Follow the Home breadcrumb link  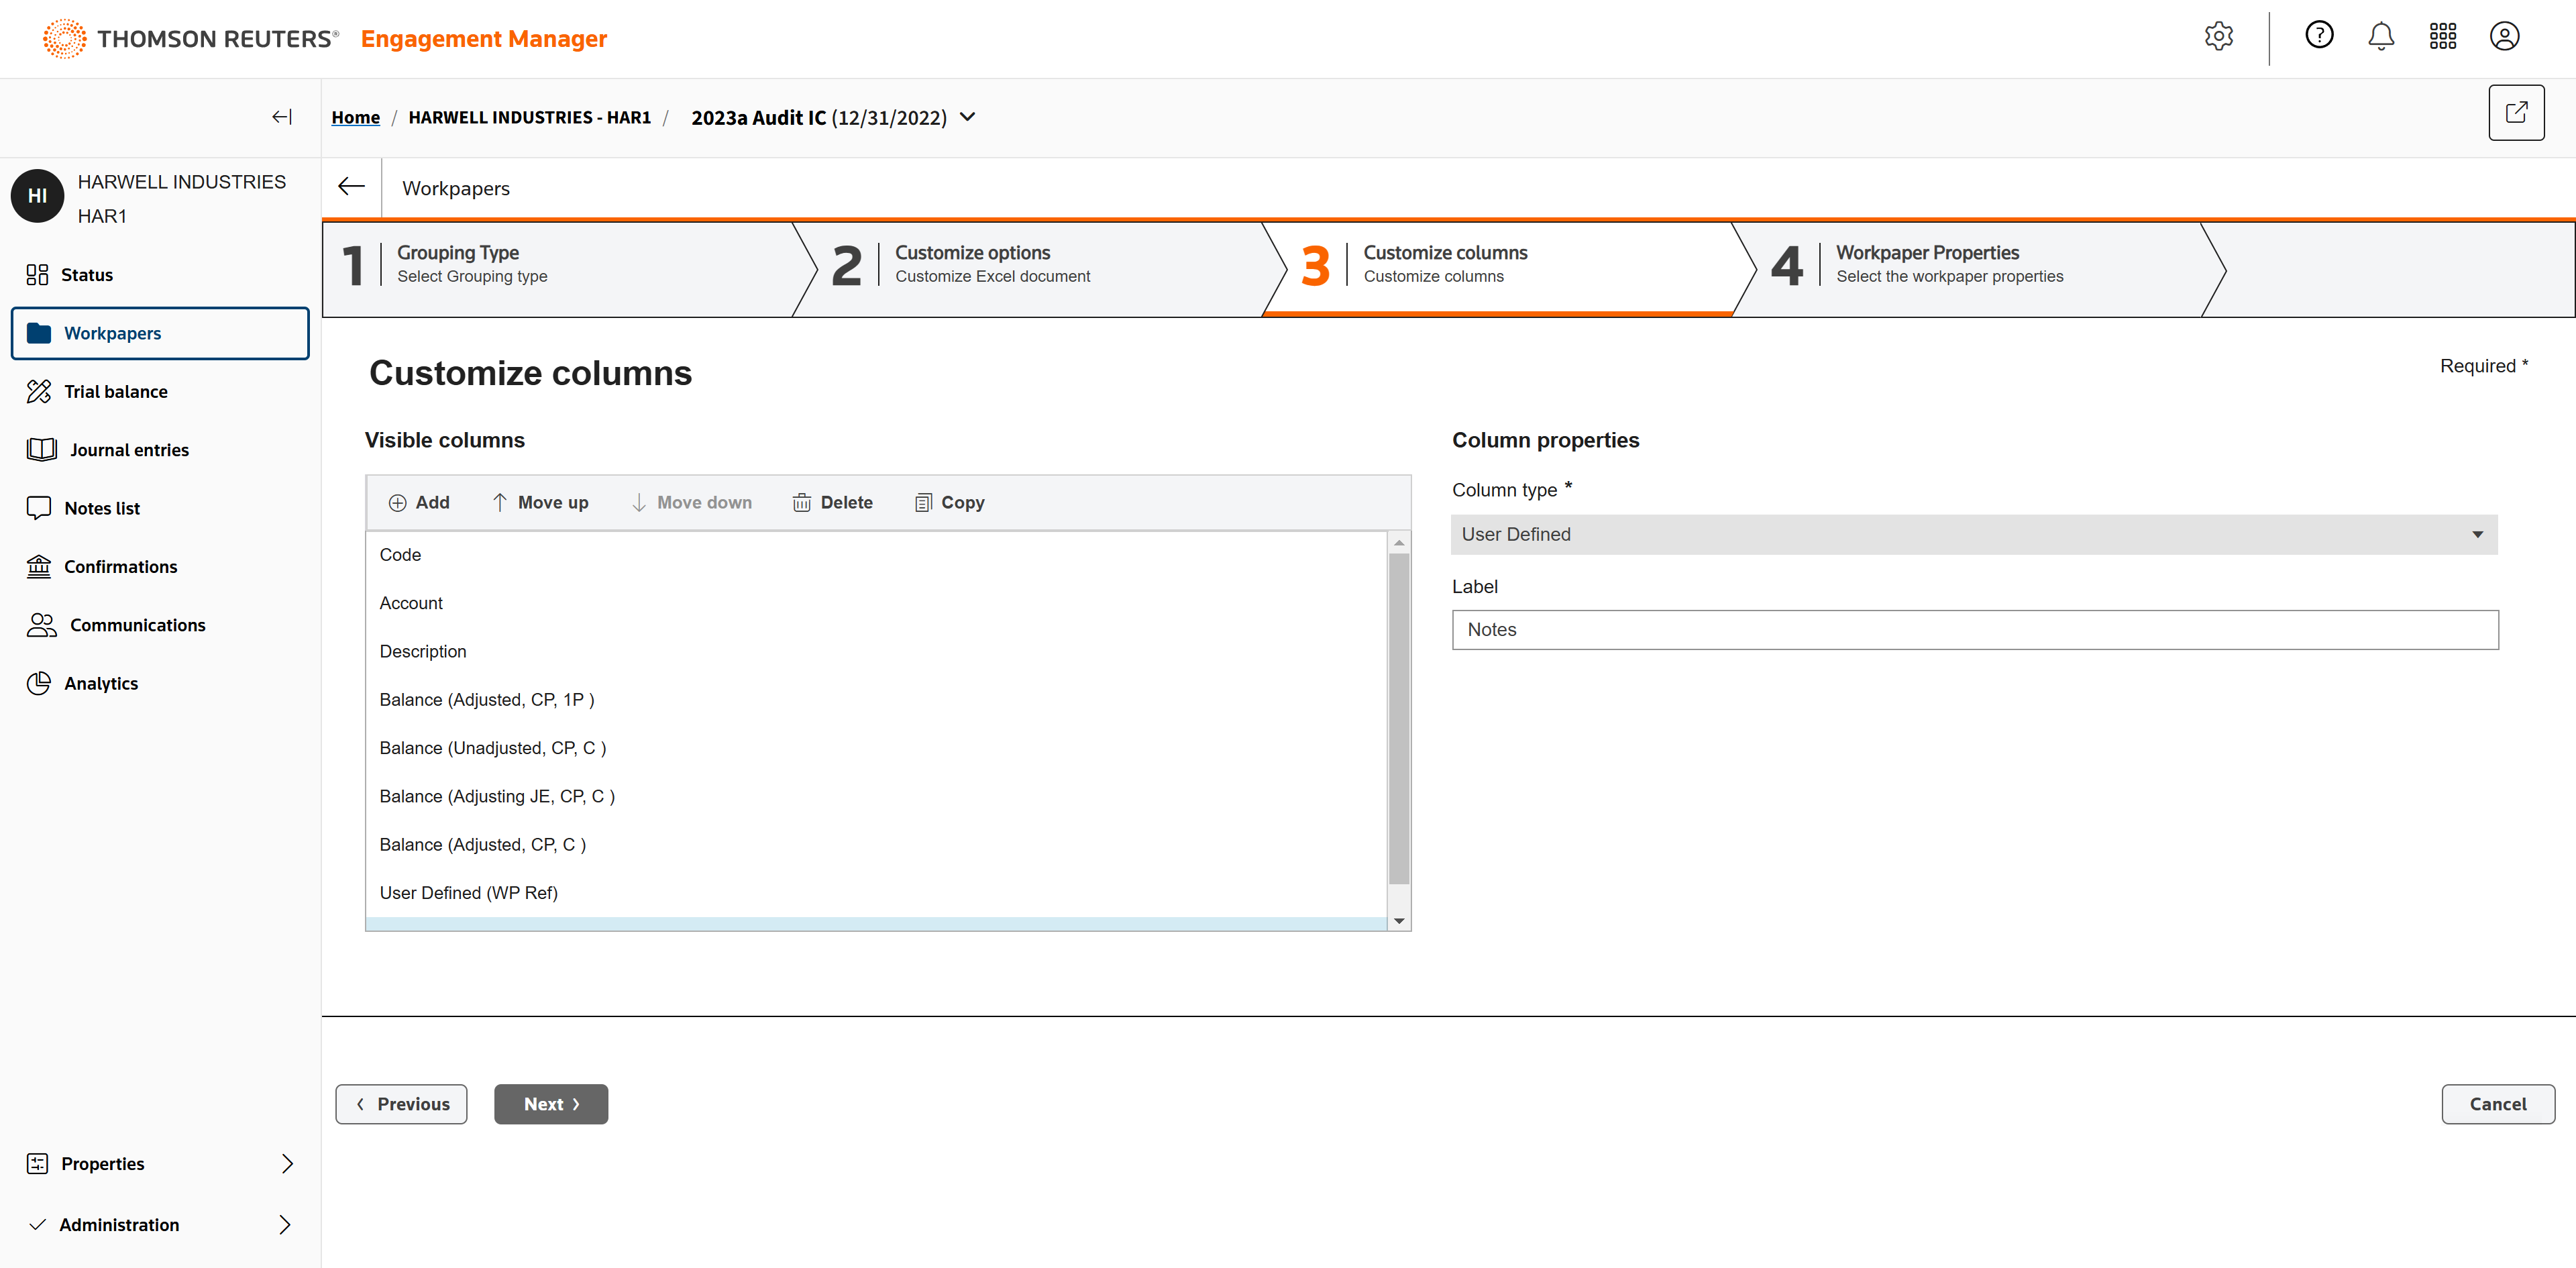coord(355,117)
